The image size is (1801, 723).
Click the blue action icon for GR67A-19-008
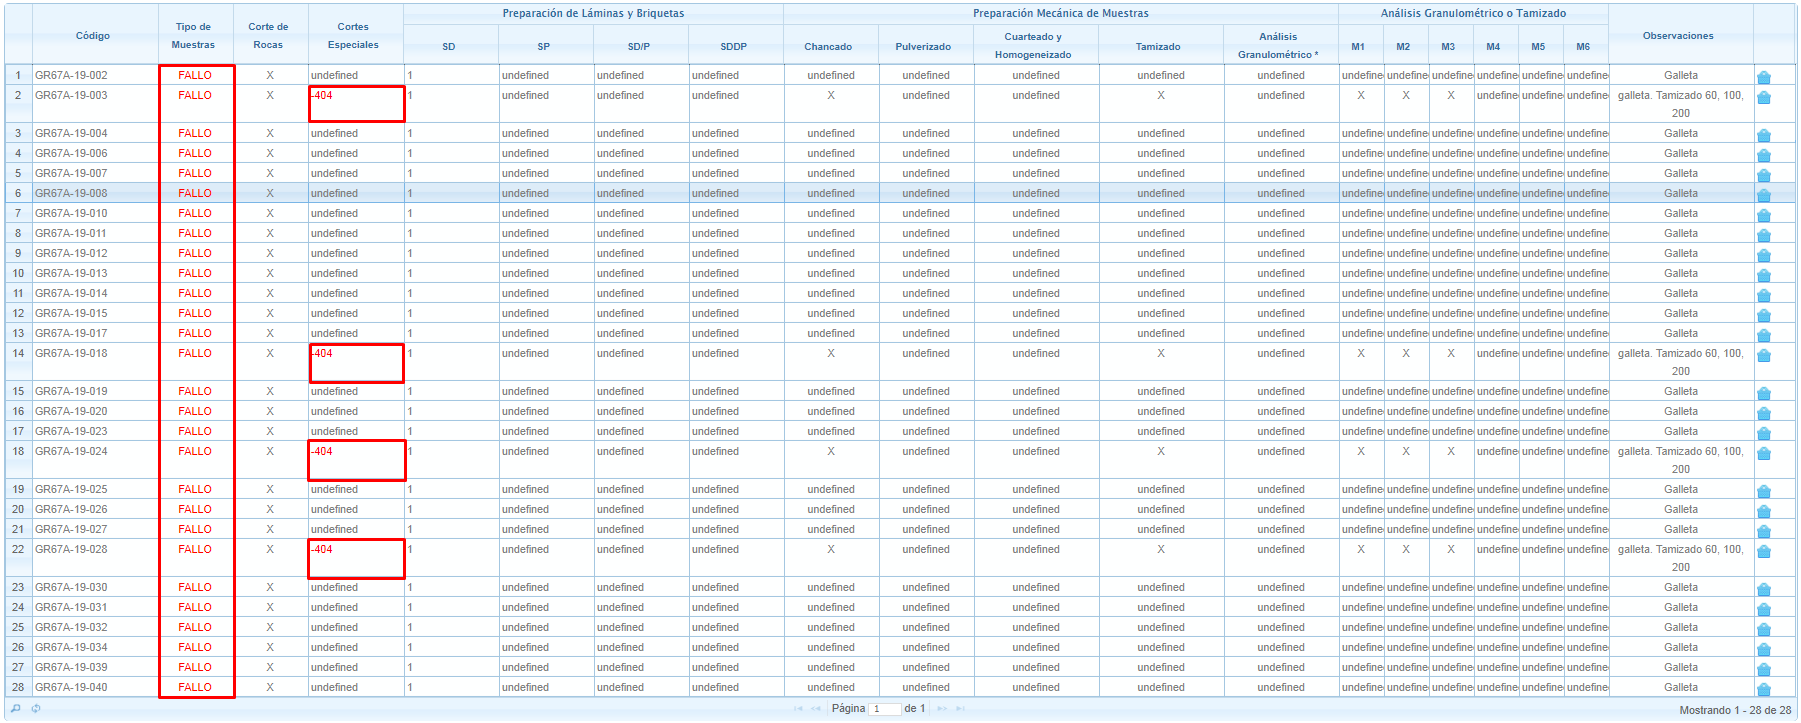1764,195
